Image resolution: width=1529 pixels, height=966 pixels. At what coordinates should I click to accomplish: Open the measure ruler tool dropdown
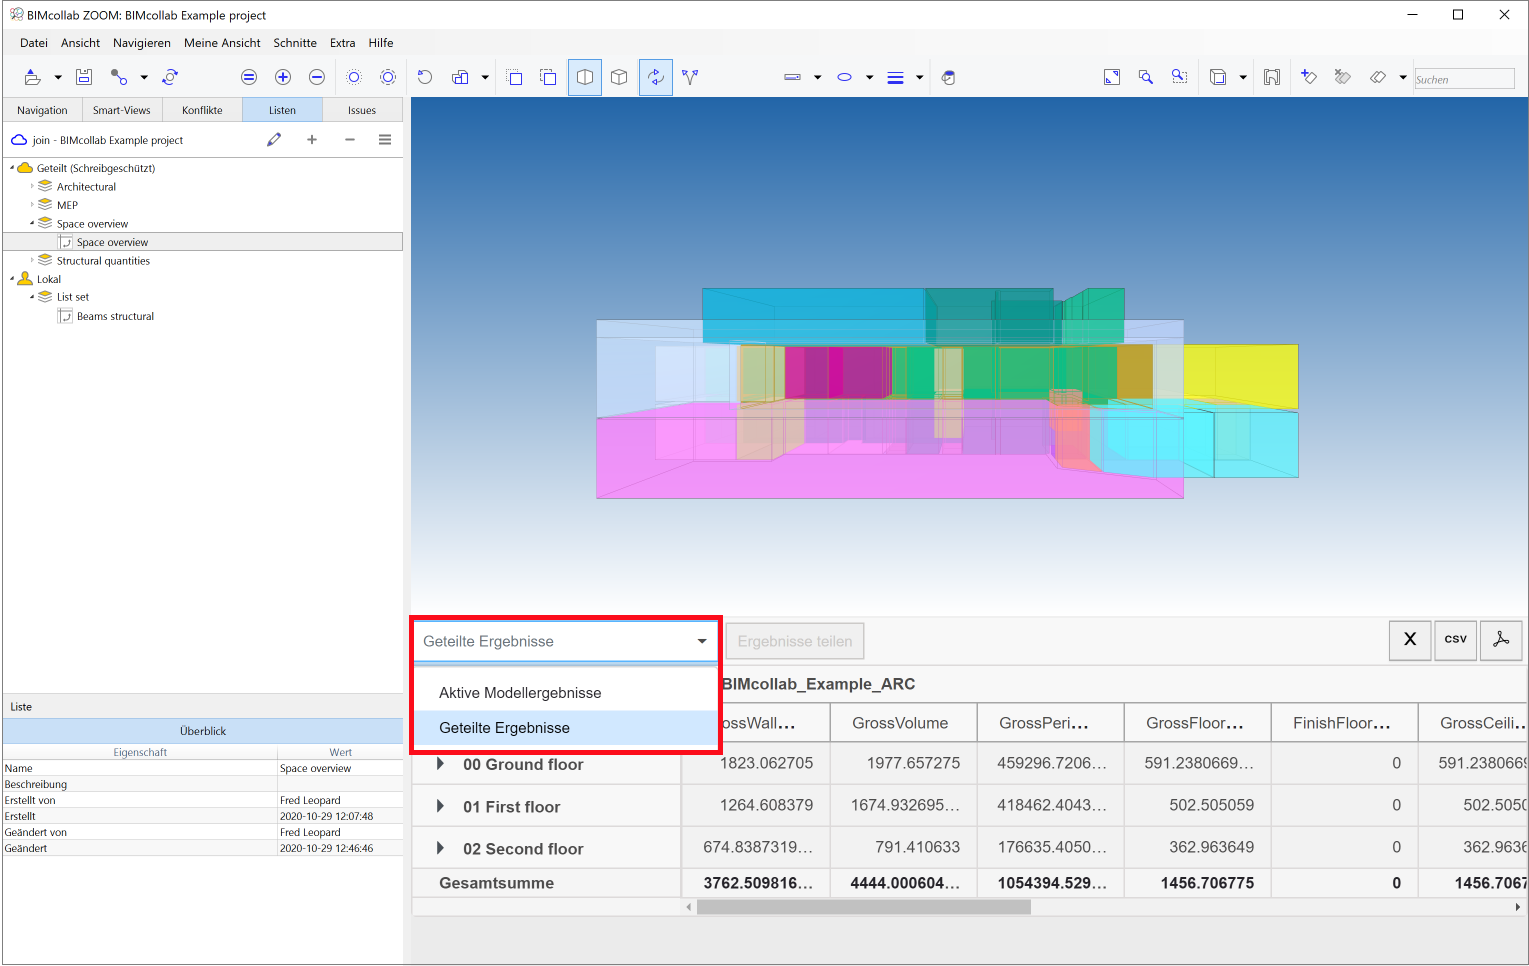[817, 77]
